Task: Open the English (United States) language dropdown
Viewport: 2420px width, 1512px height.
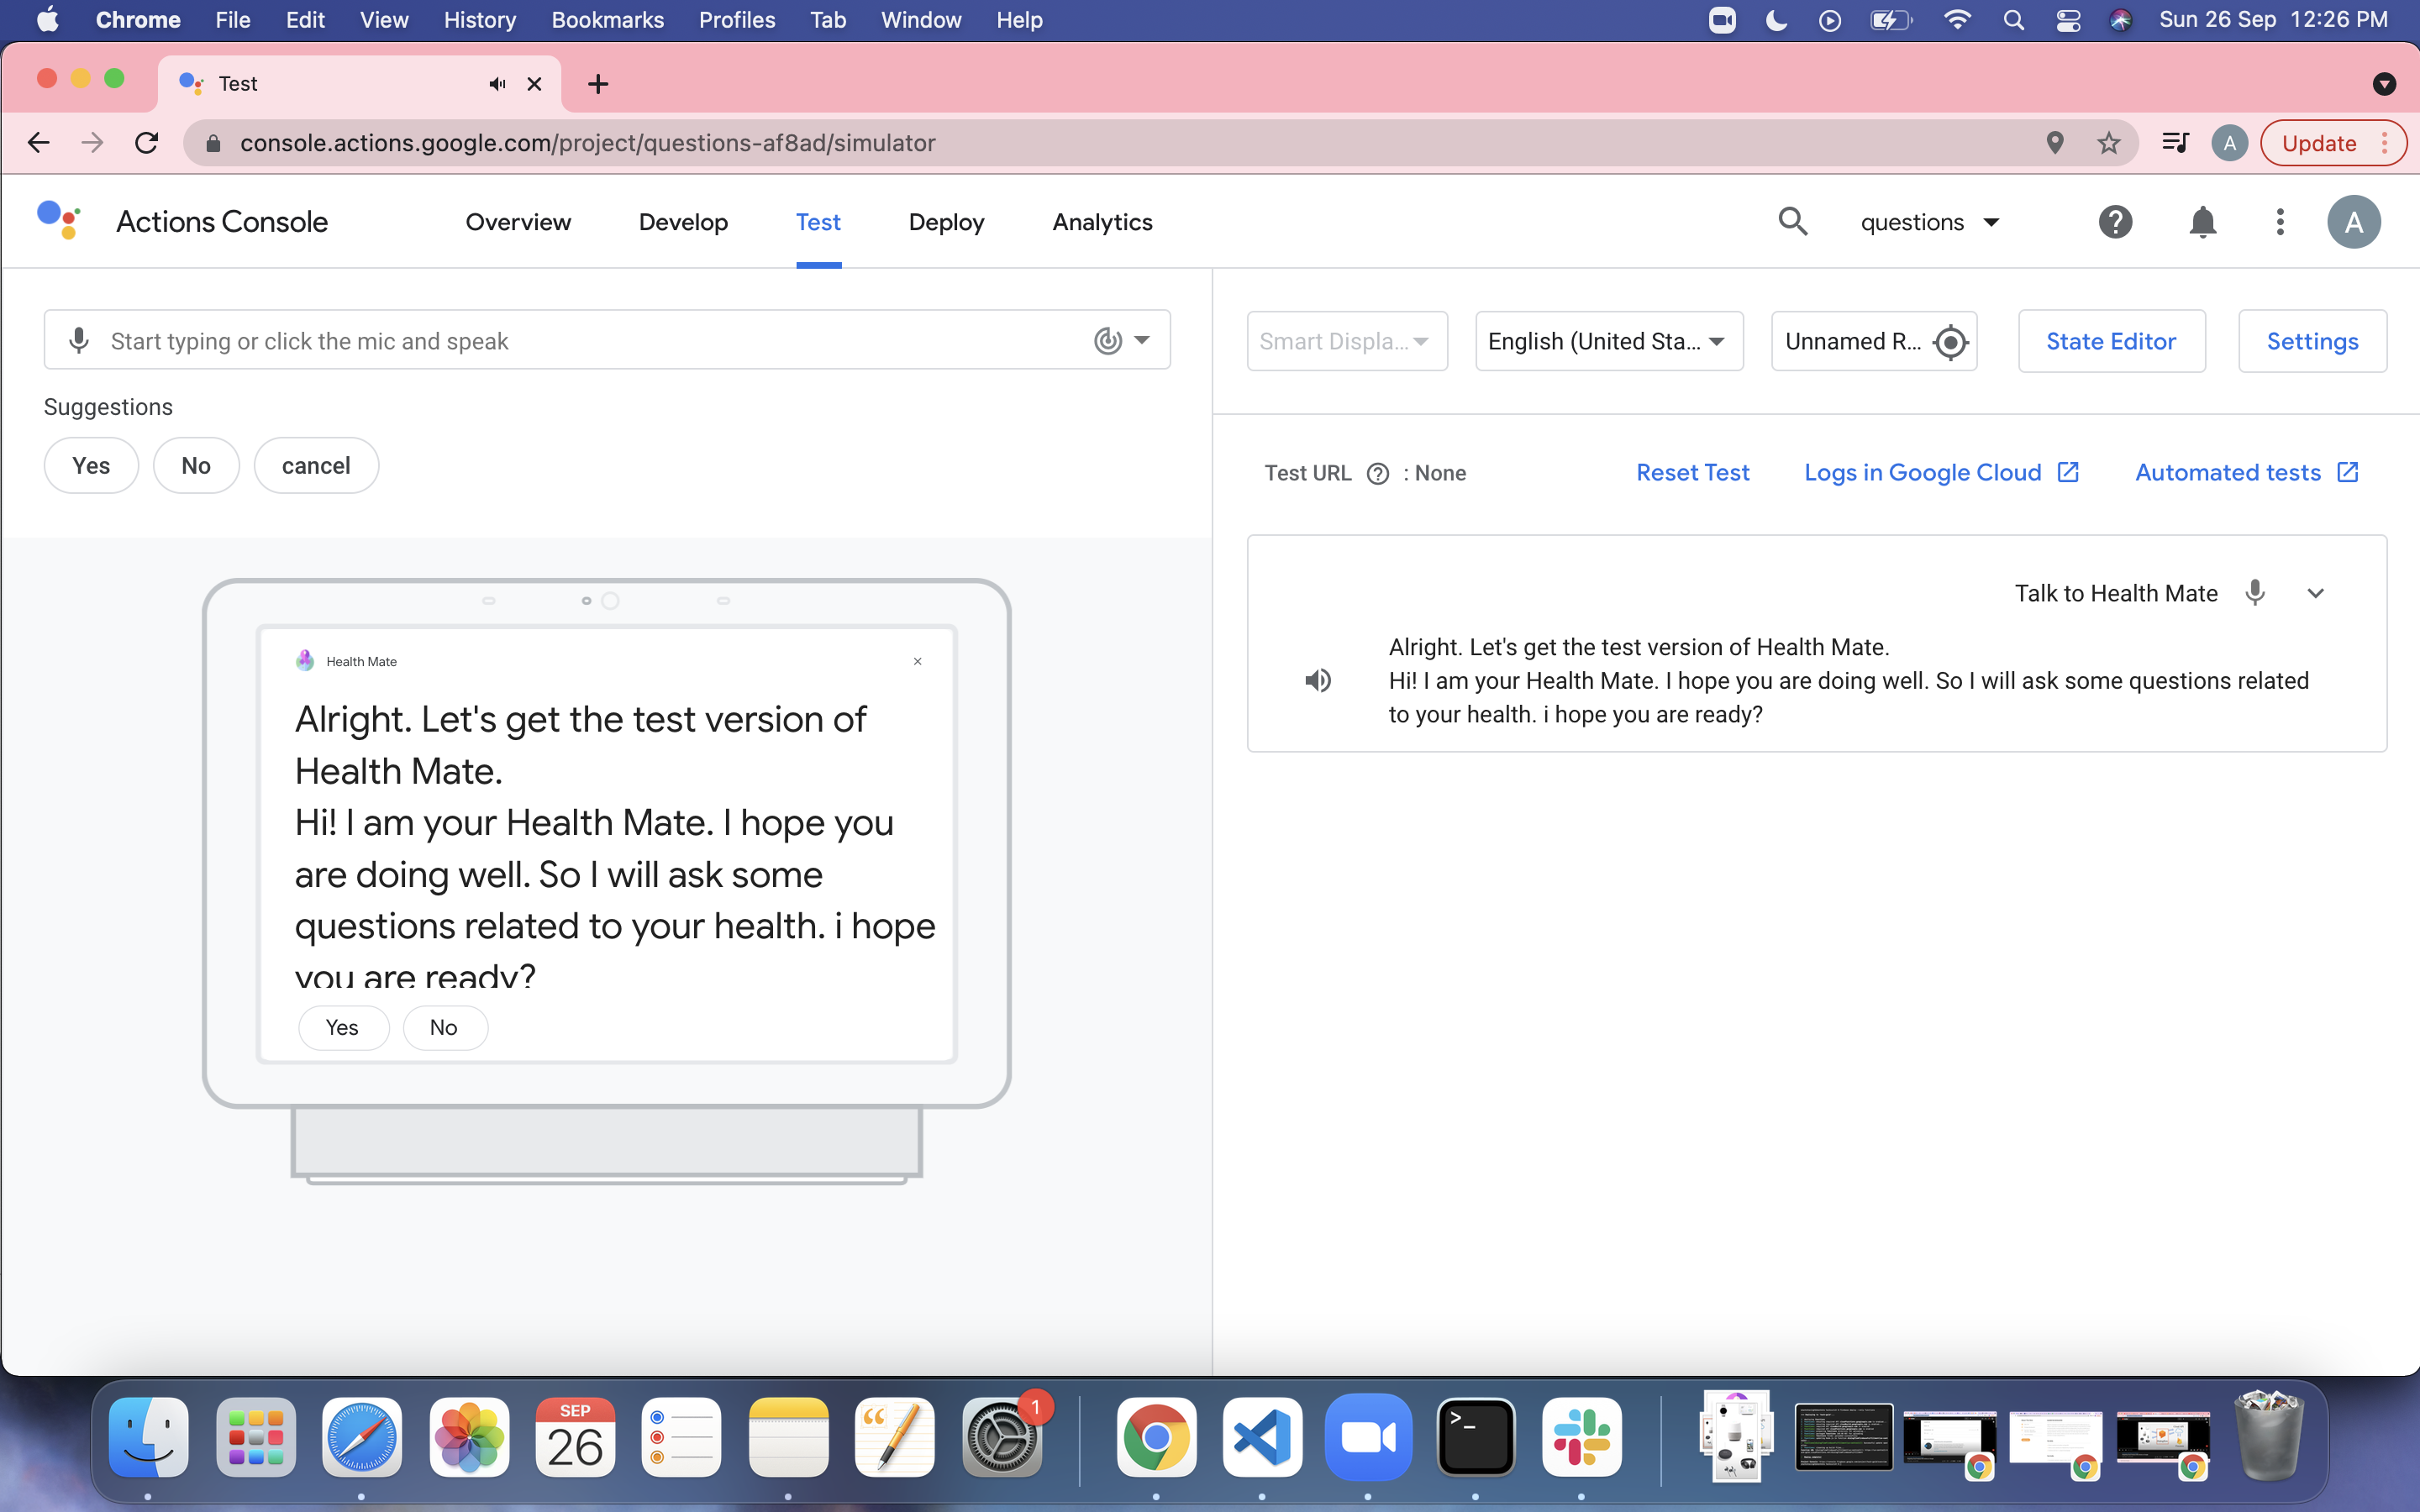Action: point(1608,342)
